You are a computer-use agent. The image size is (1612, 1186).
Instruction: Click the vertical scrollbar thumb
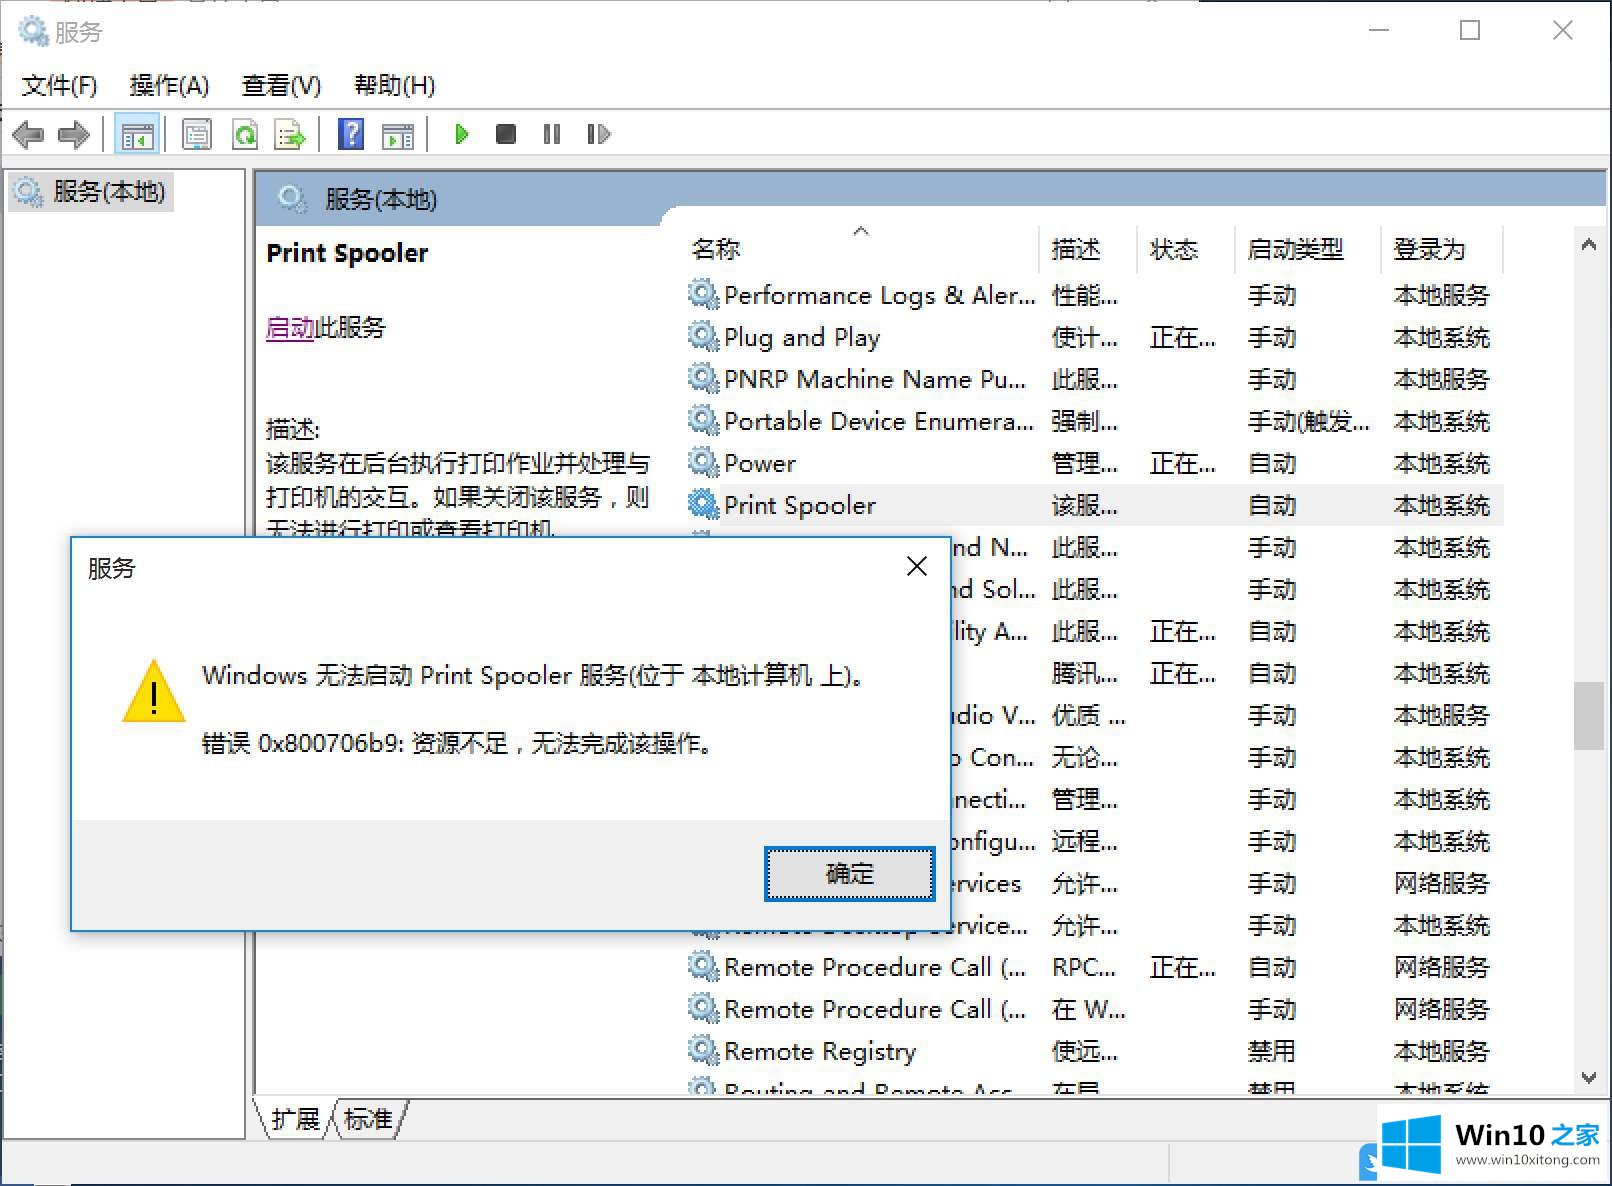coord(1588,715)
